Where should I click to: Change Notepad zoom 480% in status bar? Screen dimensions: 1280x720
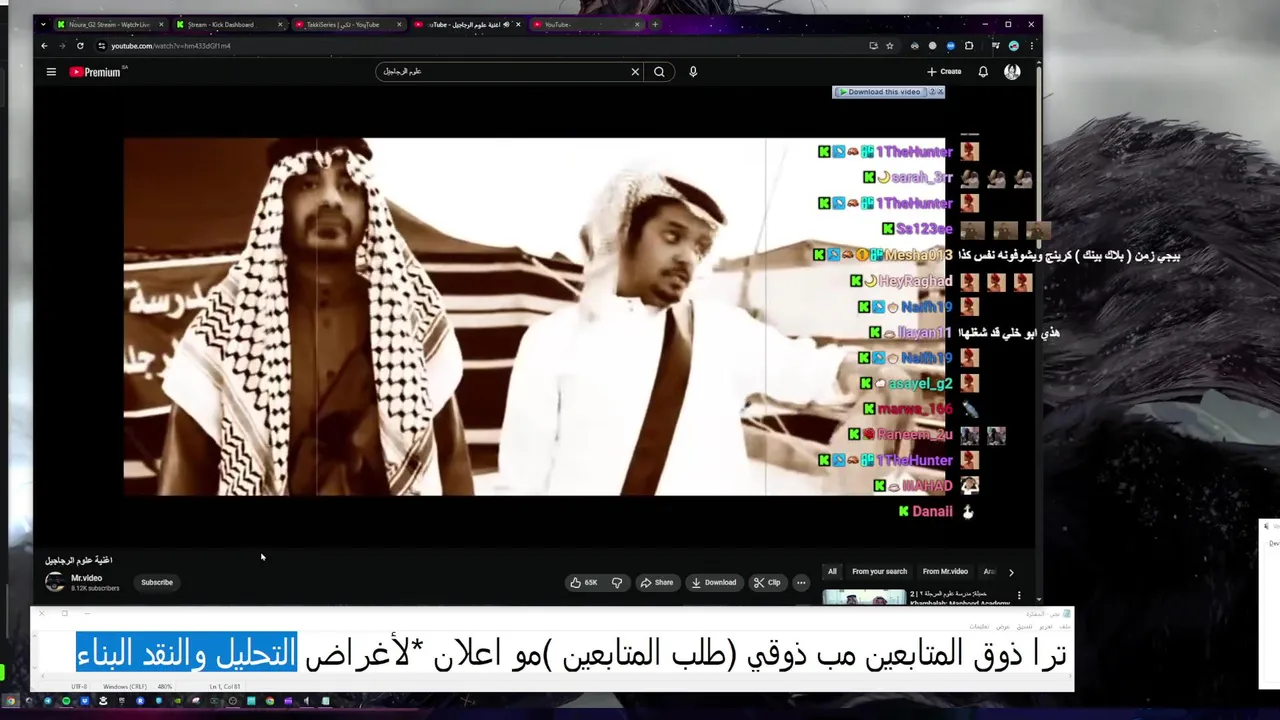(165, 687)
